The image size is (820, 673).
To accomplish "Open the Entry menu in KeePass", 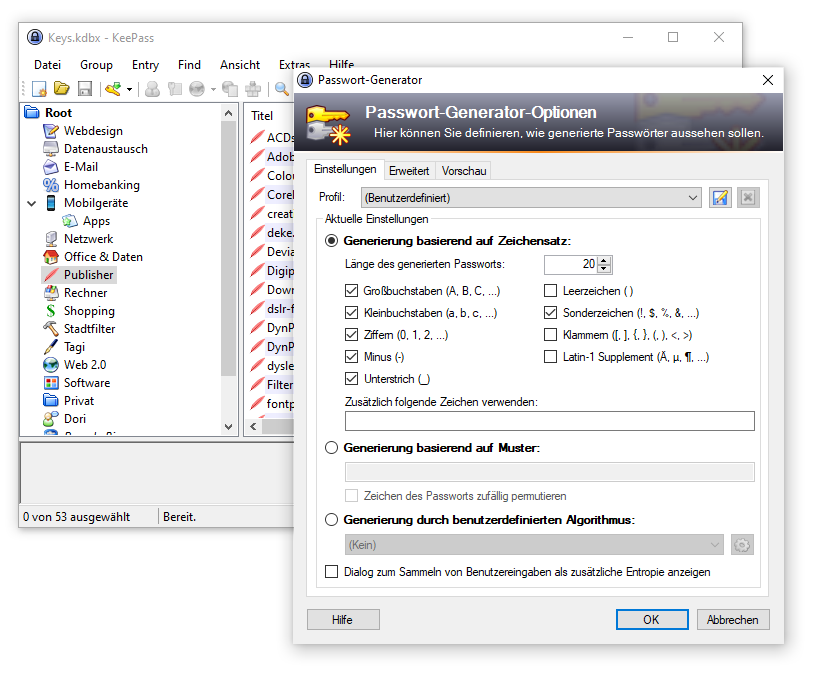I will [x=145, y=65].
